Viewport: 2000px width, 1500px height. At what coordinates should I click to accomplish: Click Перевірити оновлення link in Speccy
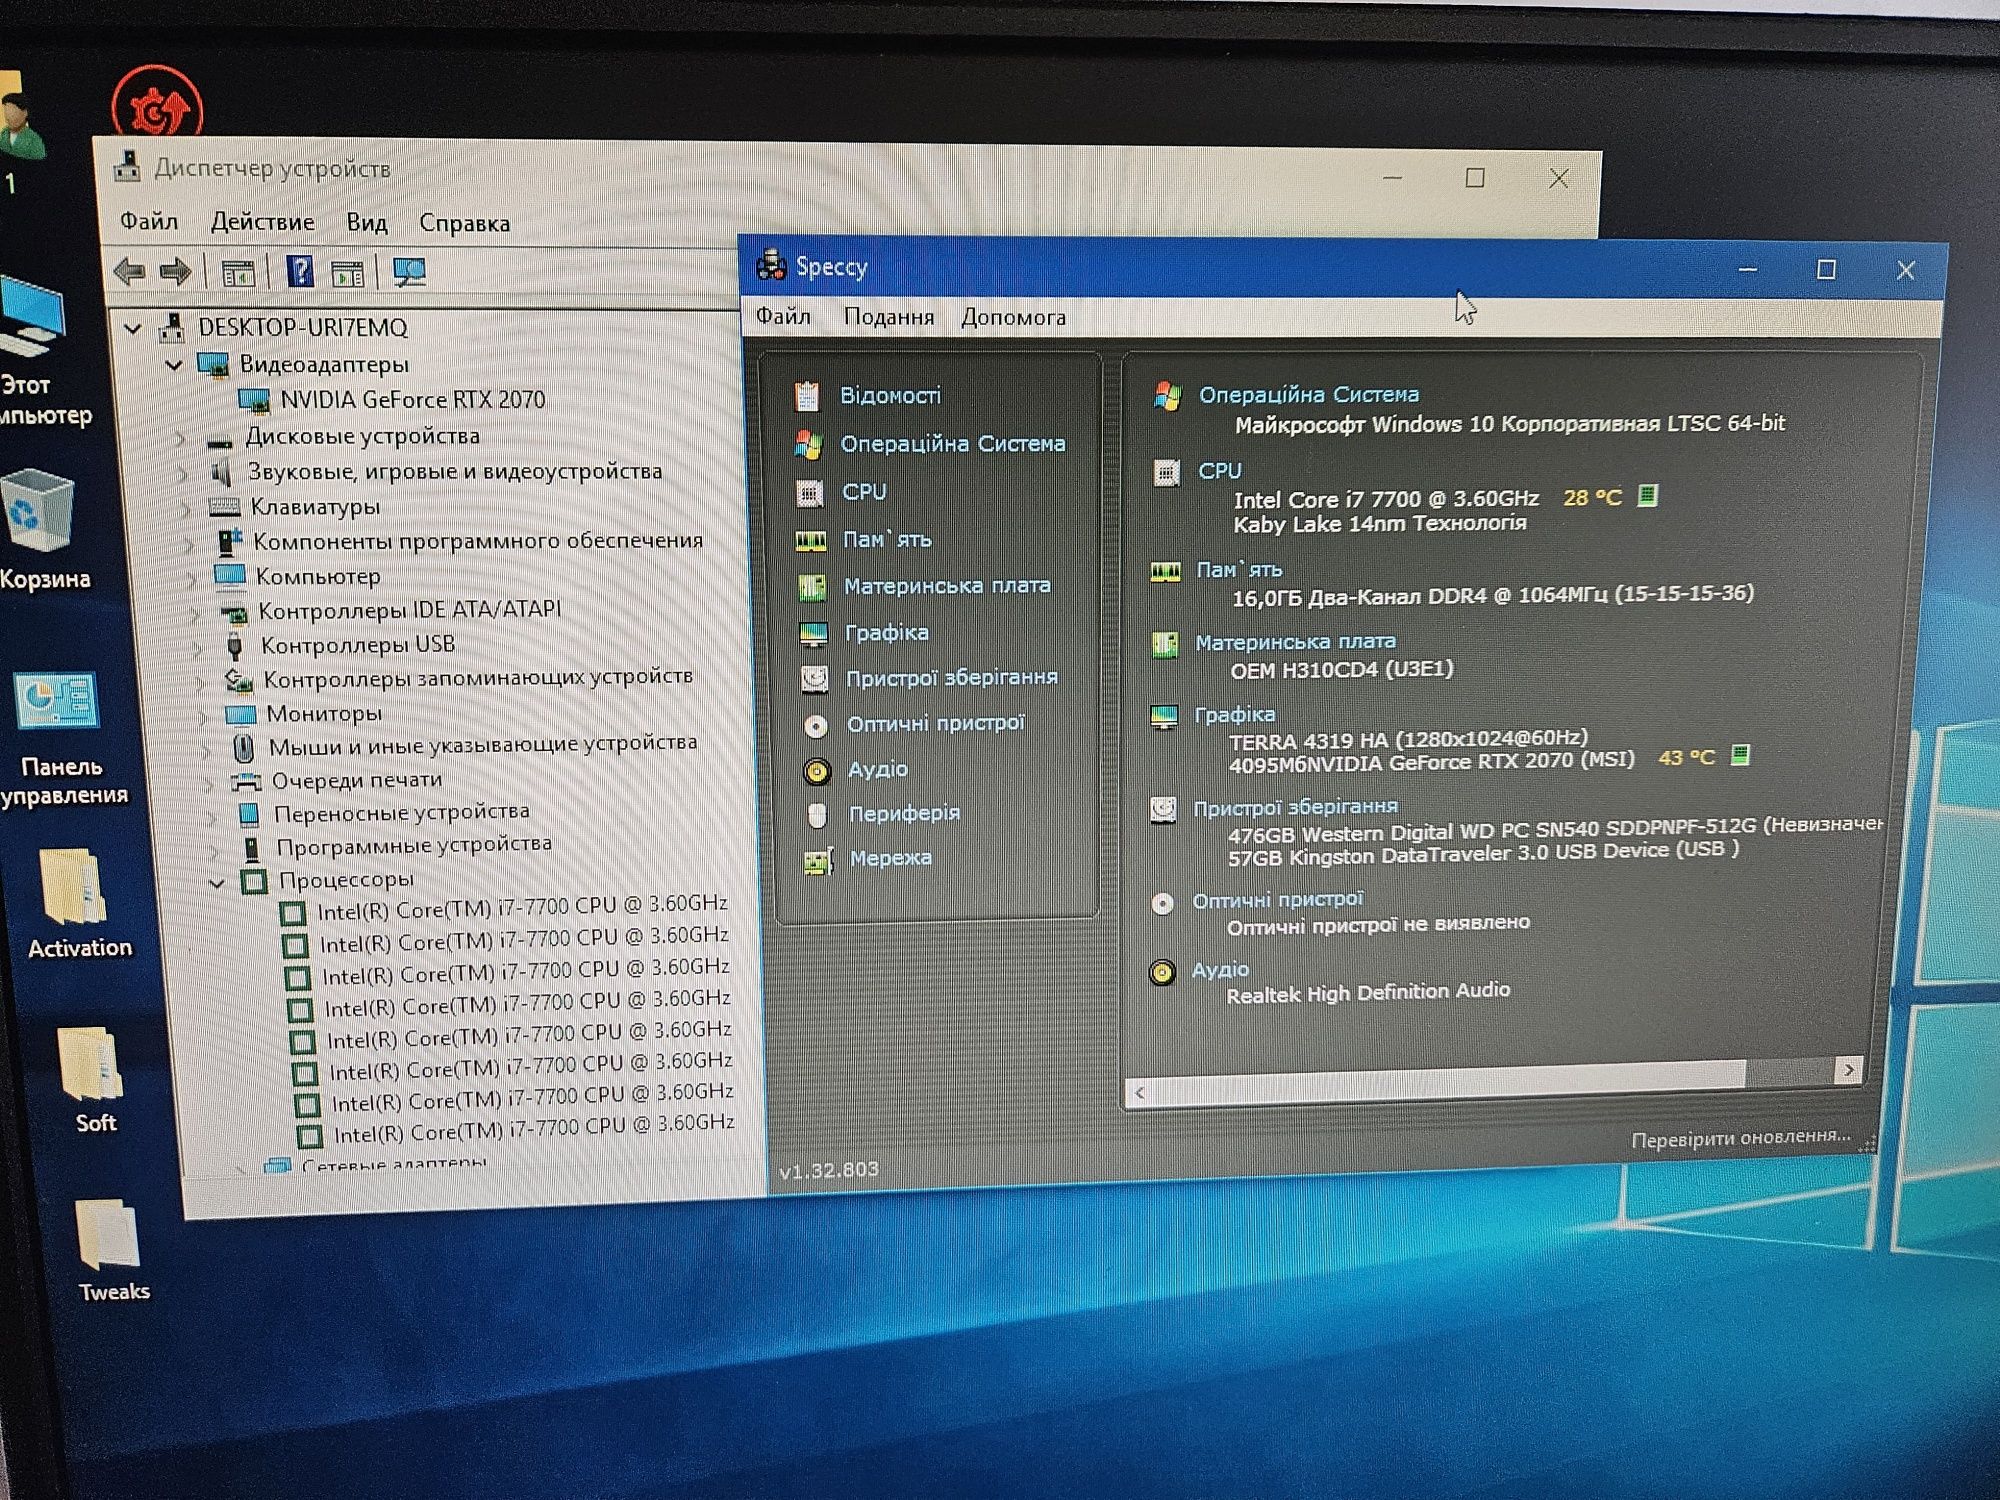tap(1741, 1138)
